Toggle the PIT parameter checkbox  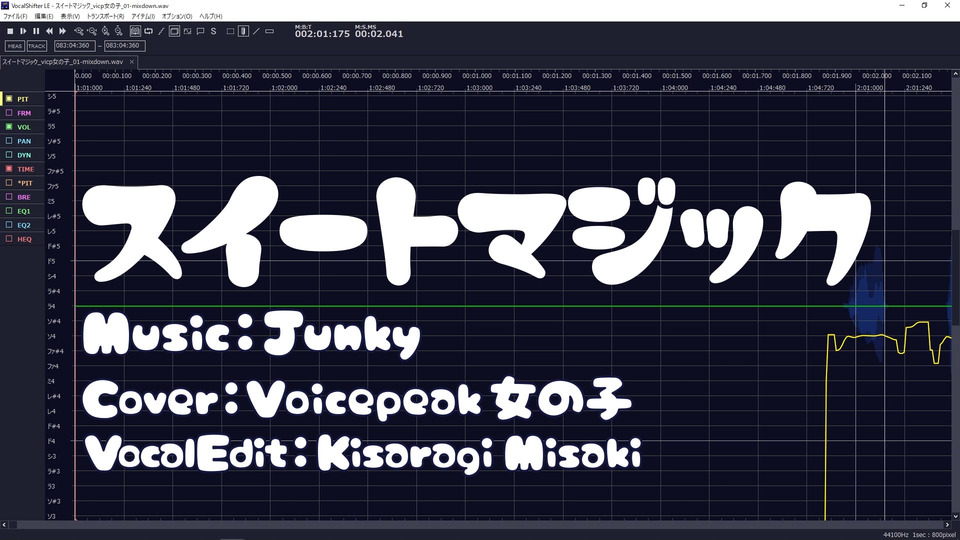(9, 99)
